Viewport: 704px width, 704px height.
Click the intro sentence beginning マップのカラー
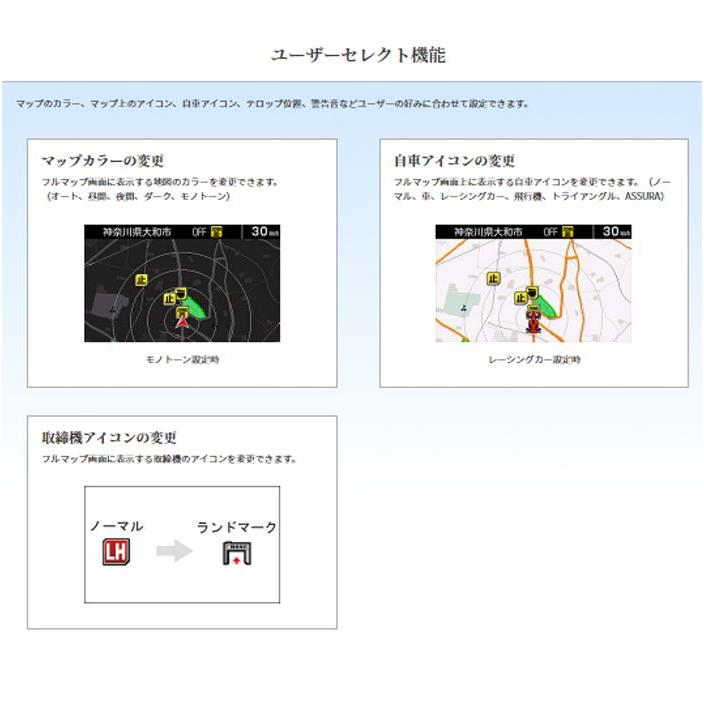tap(273, 104)
